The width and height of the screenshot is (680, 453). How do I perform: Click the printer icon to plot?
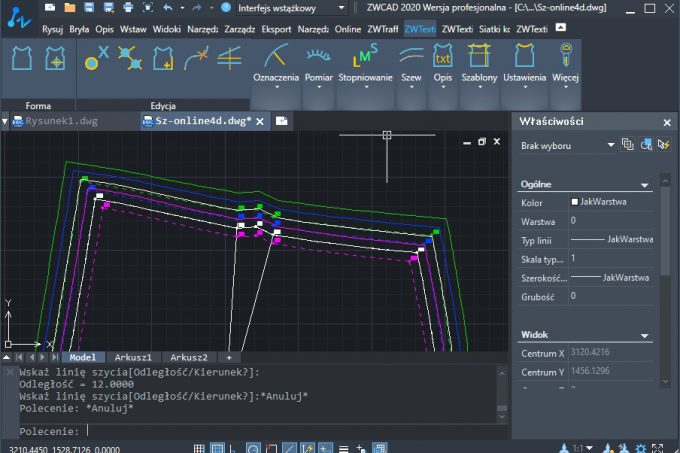pos(128,7)
